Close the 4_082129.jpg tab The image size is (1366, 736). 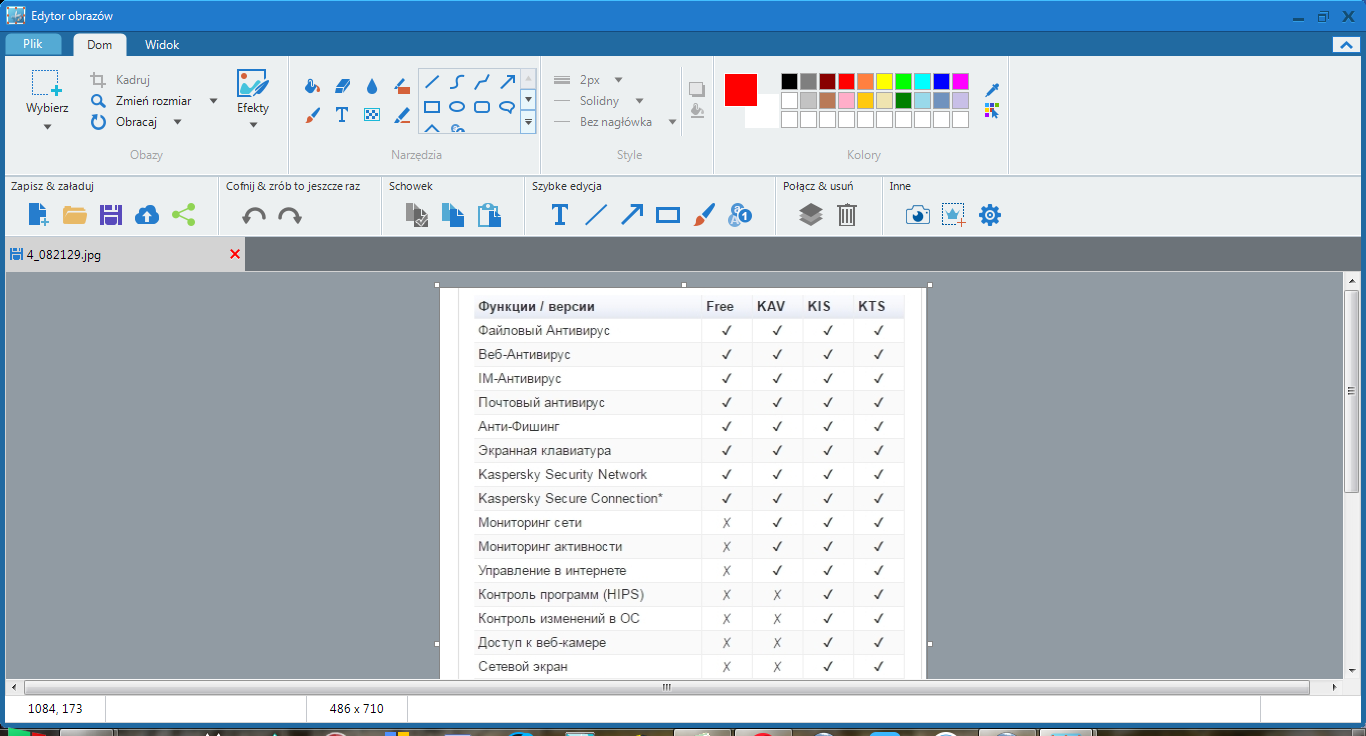[235, 254]
